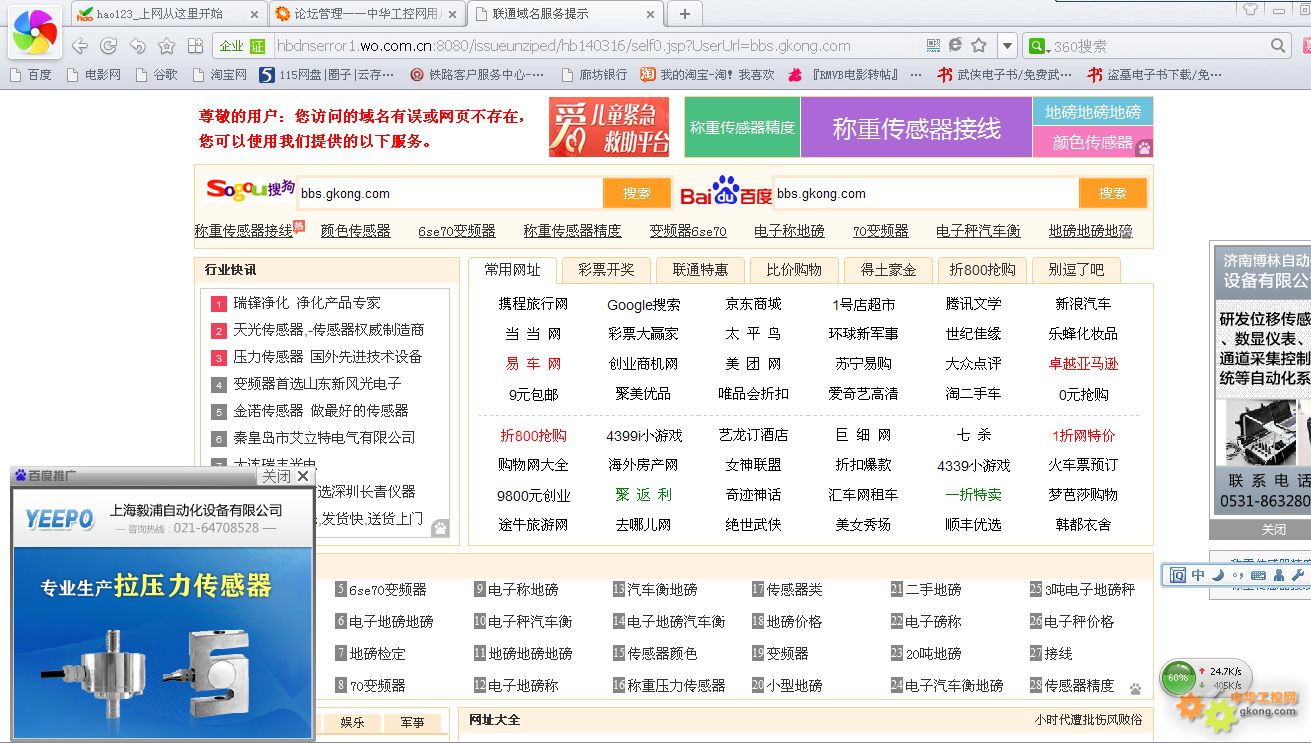1311x743 pixels.
Task: Select the 军事 category tab at bottom
Action: point(412,722)
